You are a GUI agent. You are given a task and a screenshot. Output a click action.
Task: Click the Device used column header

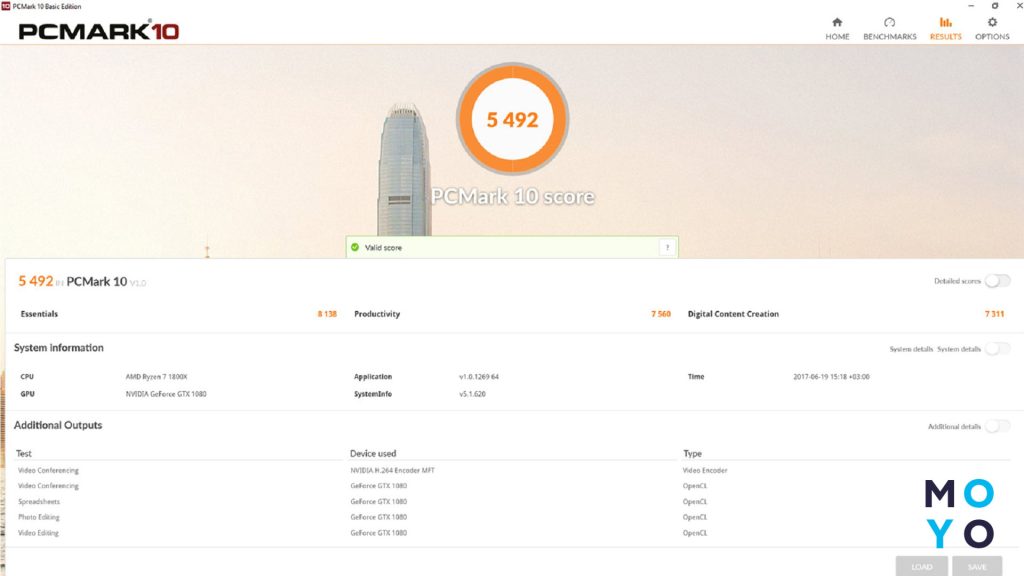click(x=373, y=454)
